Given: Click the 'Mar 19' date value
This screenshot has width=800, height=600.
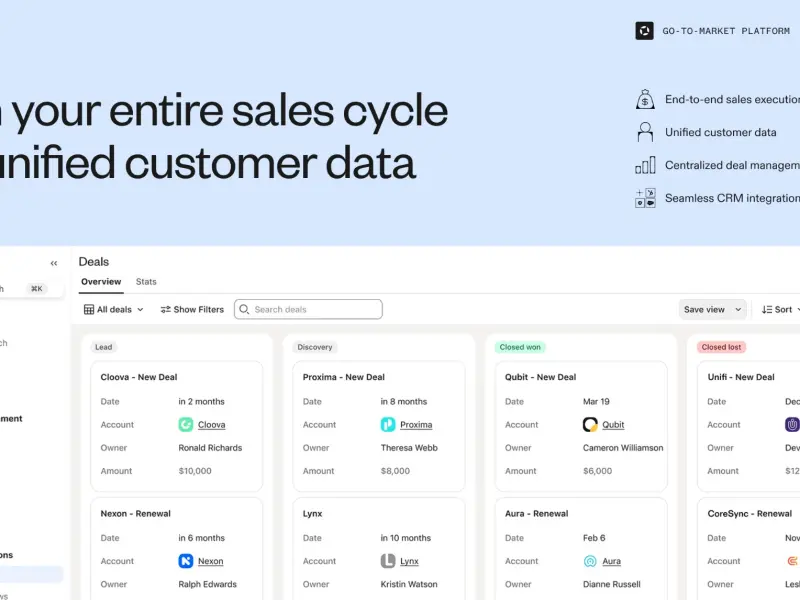Looking at the screenshot, I should [596, 402].
